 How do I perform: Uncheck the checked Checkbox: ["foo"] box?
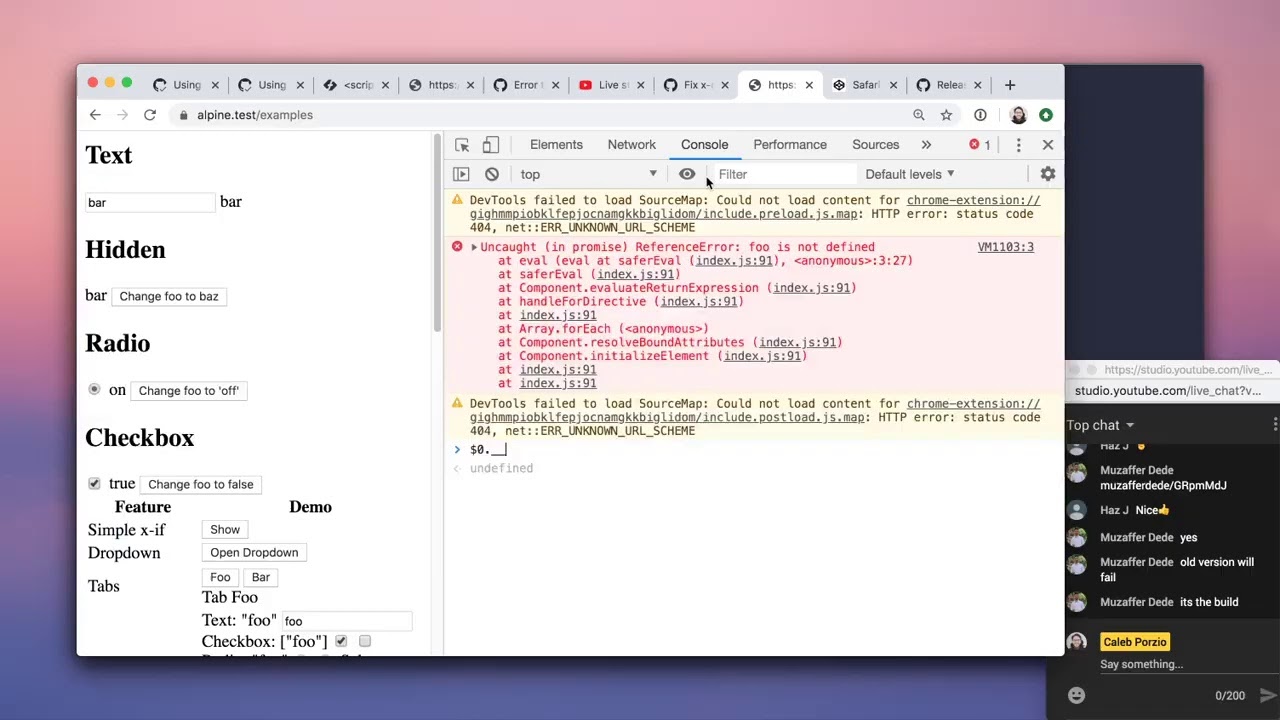click(341, 641)
